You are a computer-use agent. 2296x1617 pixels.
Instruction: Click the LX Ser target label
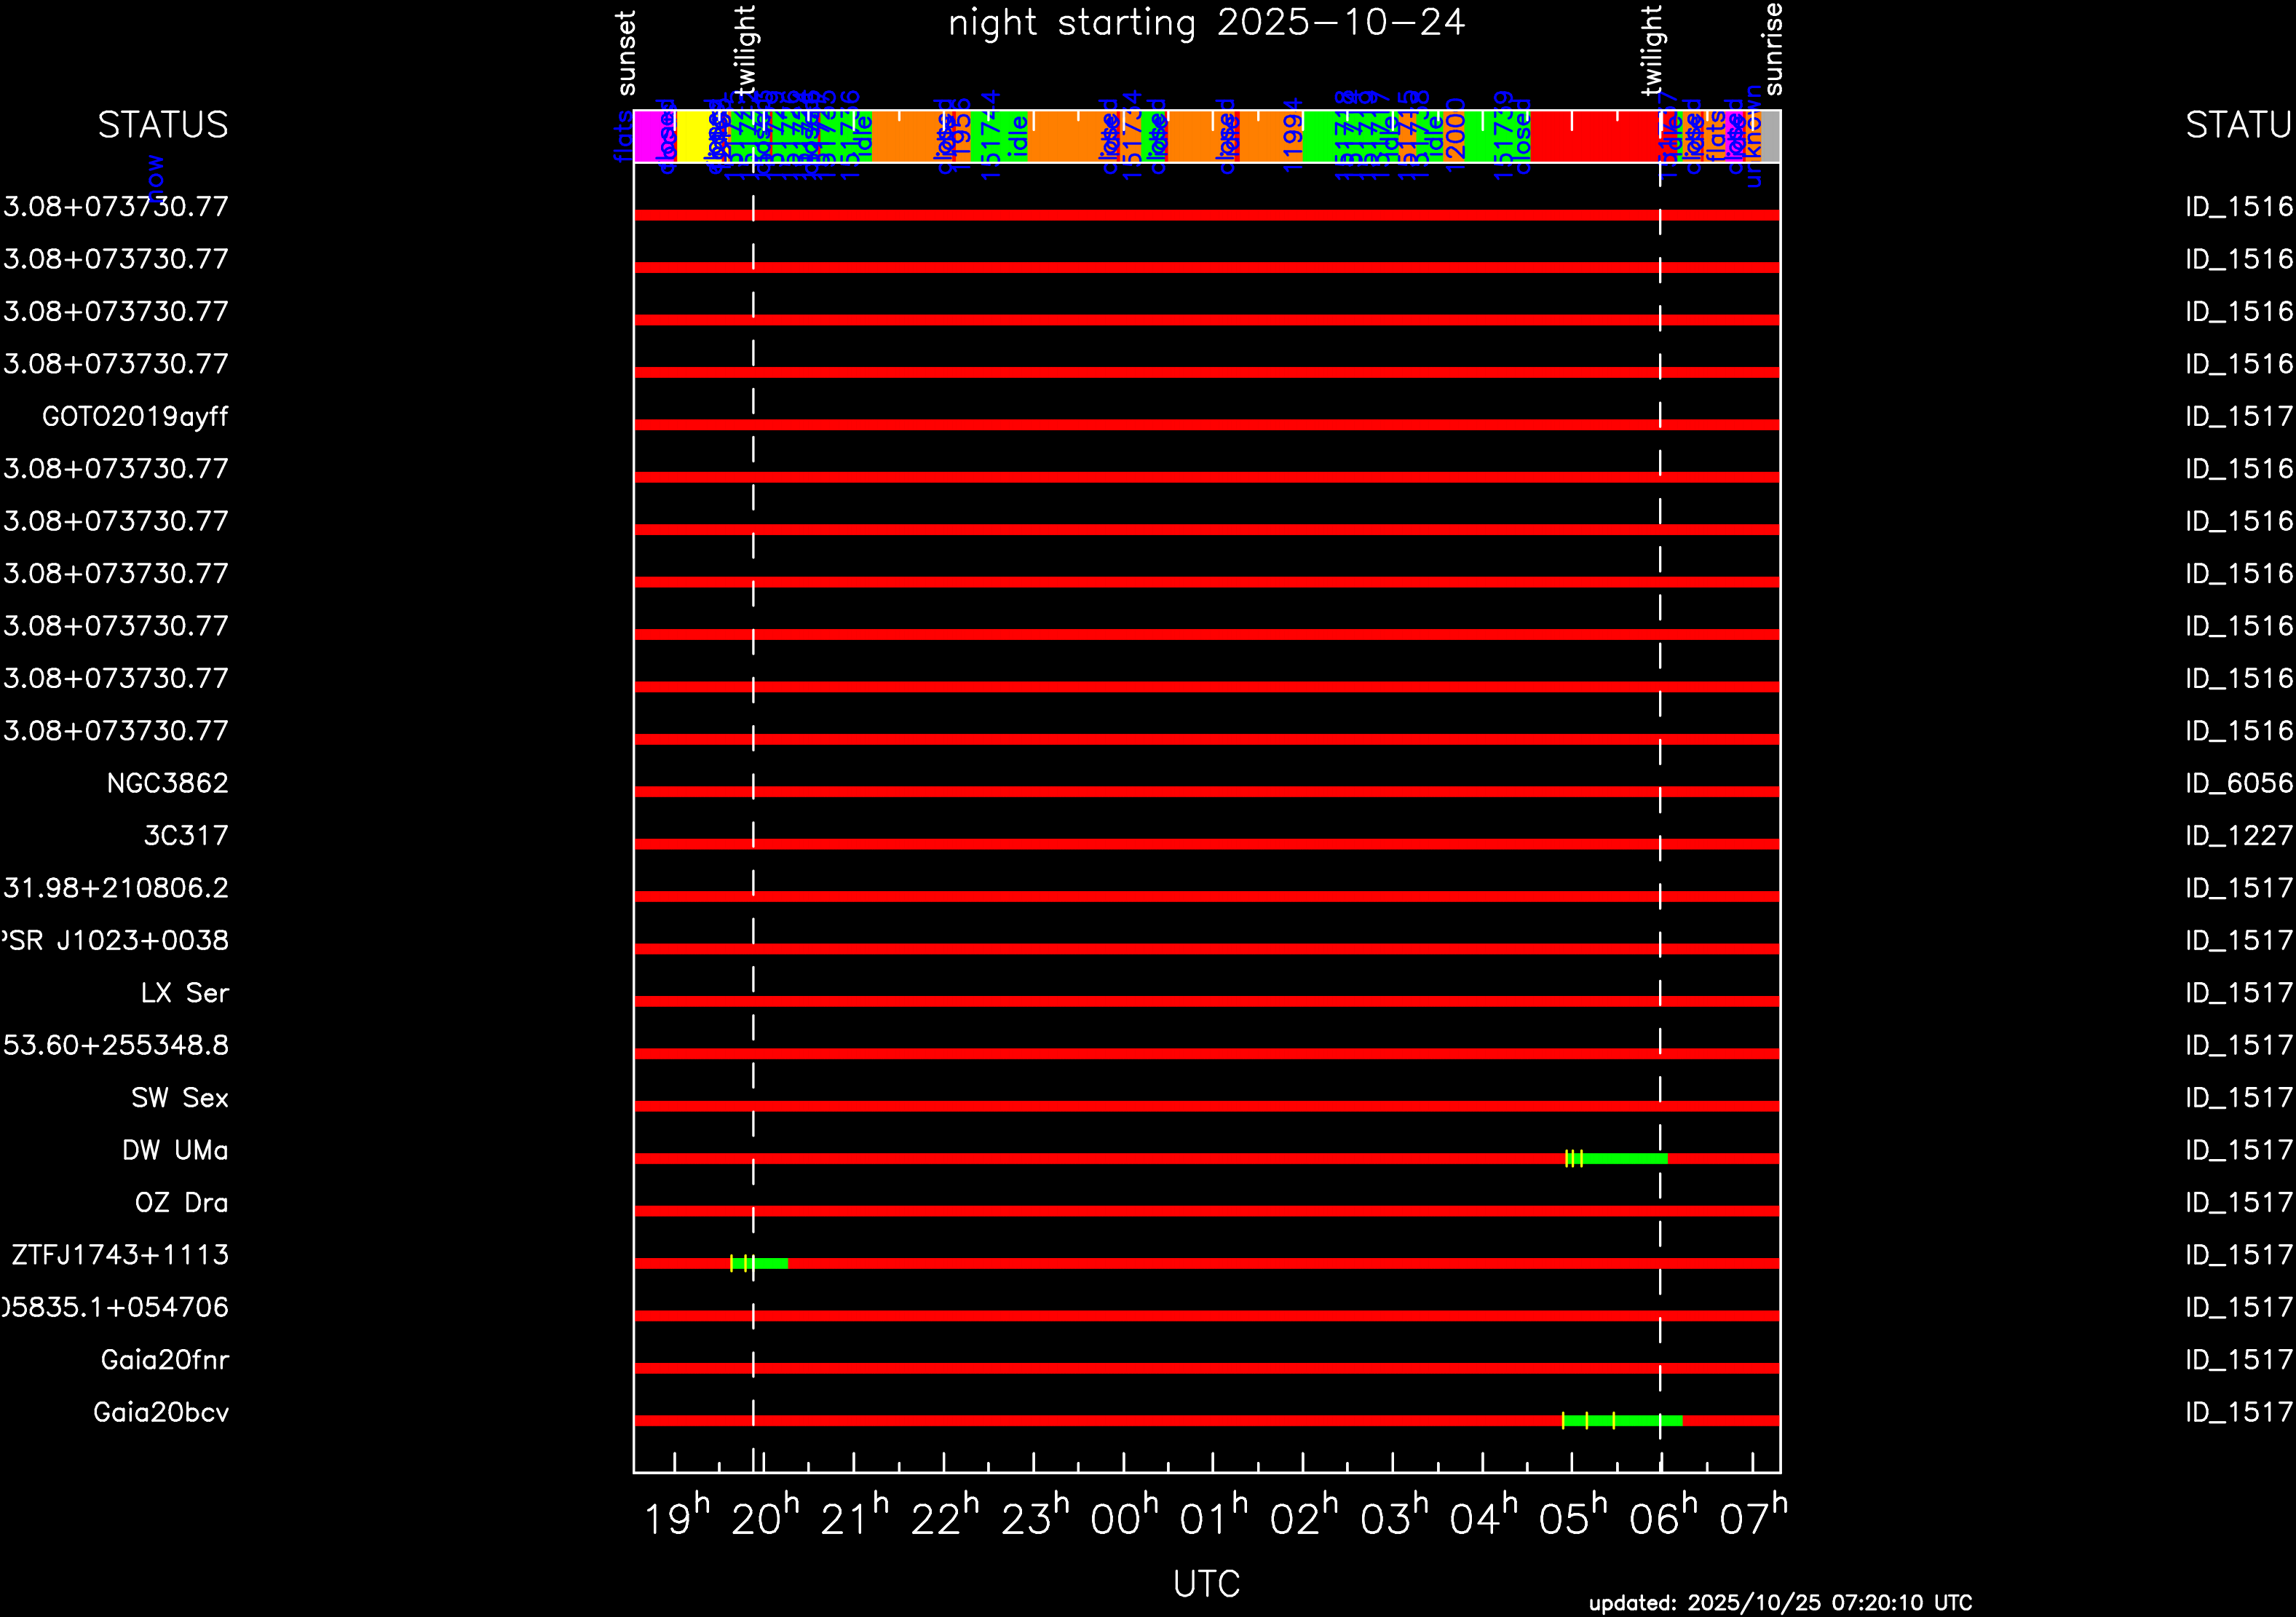pyautogui.click(x=185, y=993)
